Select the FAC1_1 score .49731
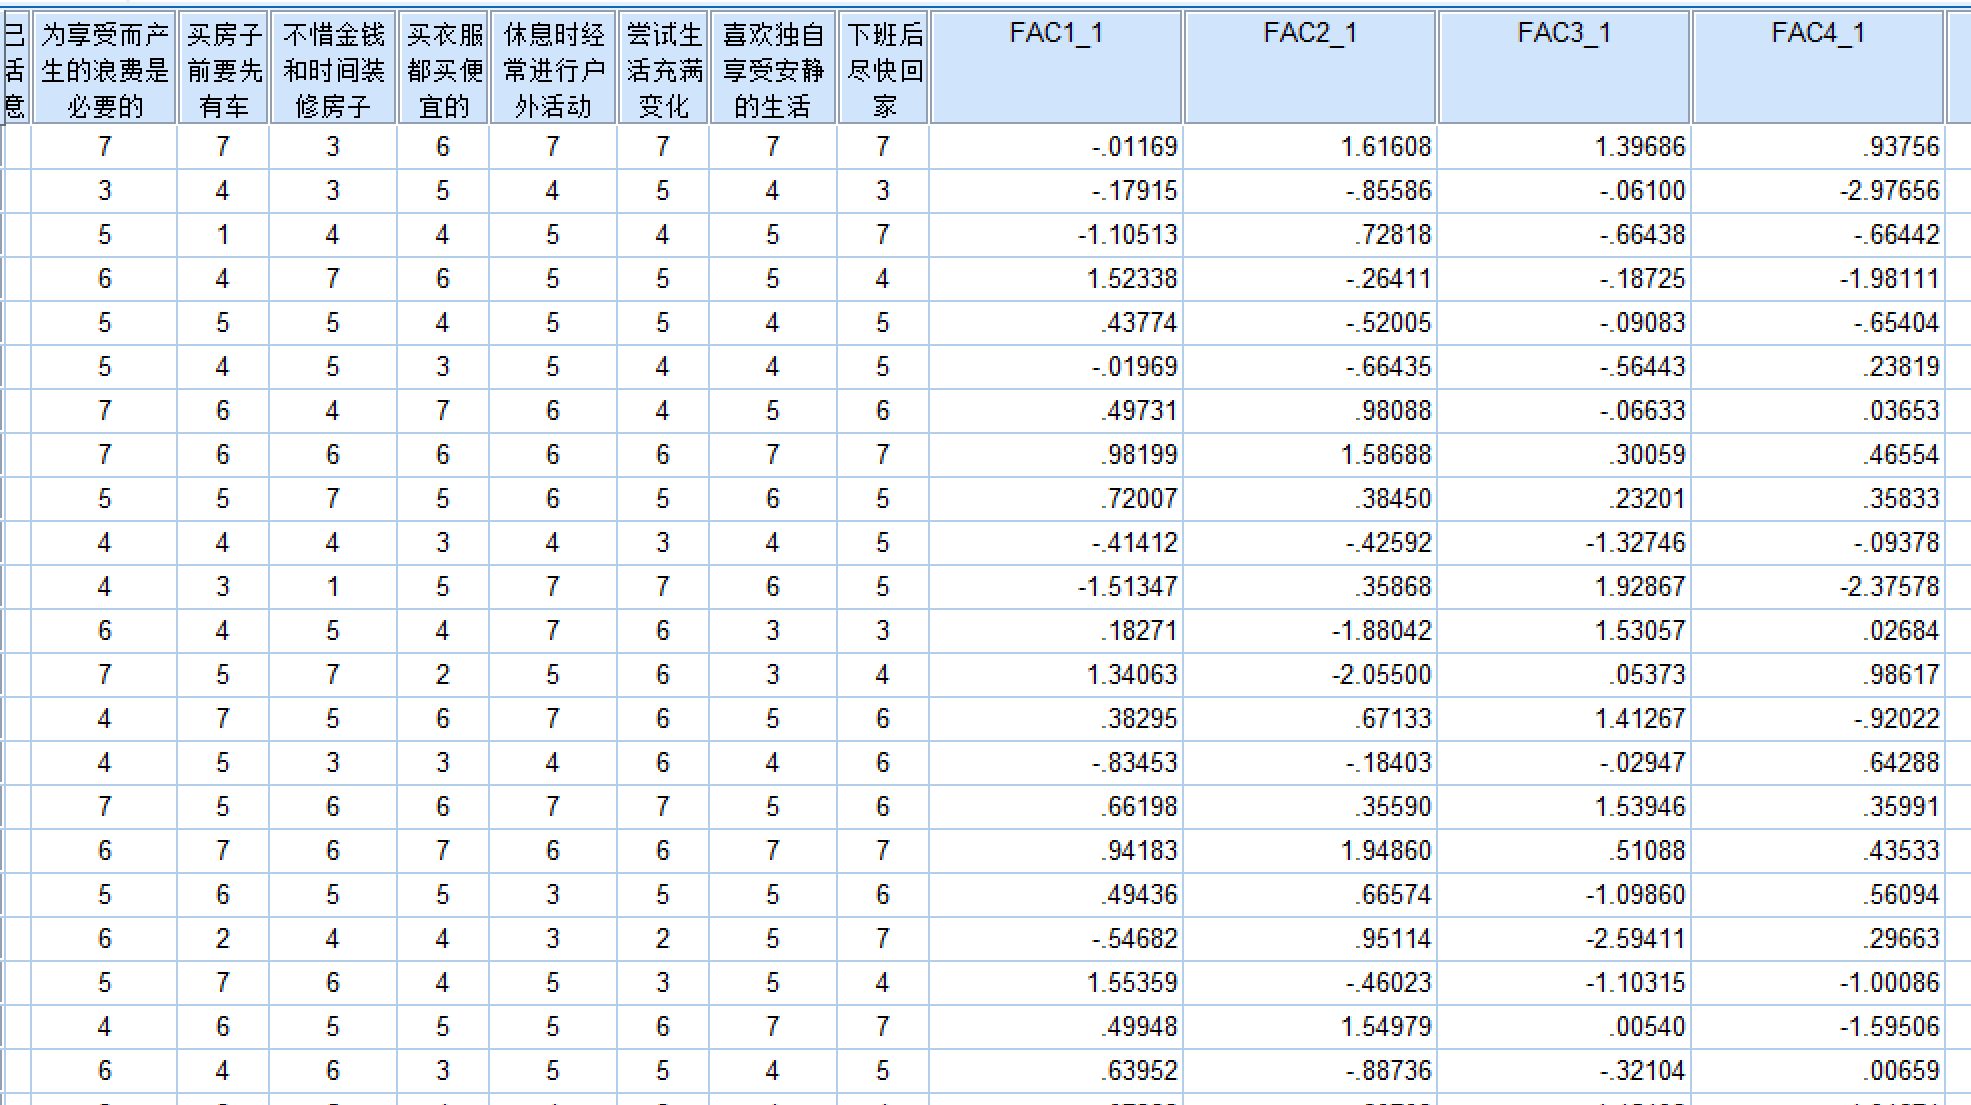Image resolution: width=1971 pixels, height=1105 pixels. [x=1056, y=411]
